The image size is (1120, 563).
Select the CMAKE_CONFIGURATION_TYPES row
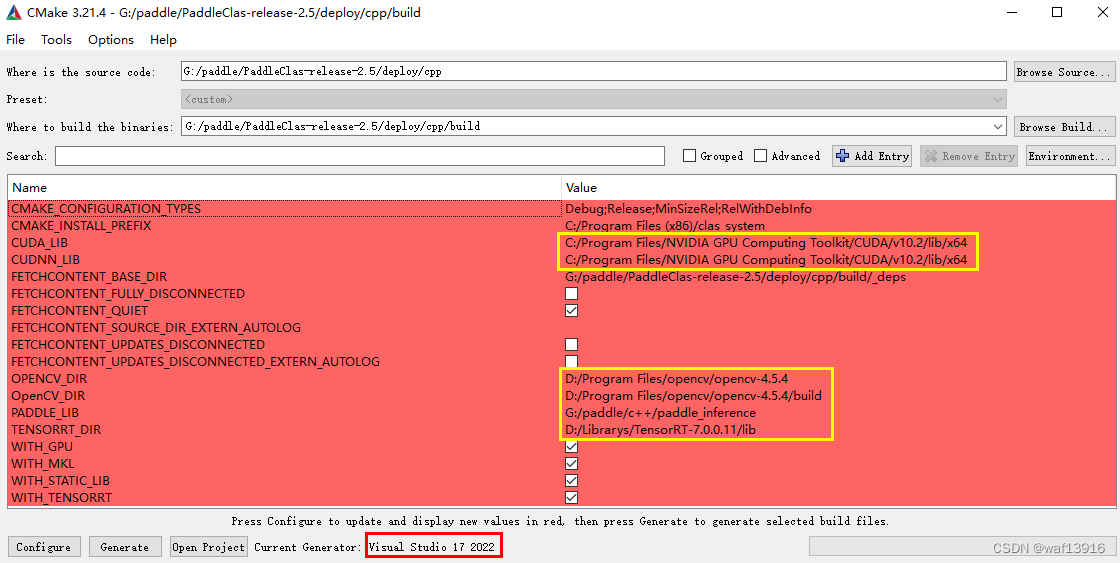pyautogui.click(x=561, y=209)
